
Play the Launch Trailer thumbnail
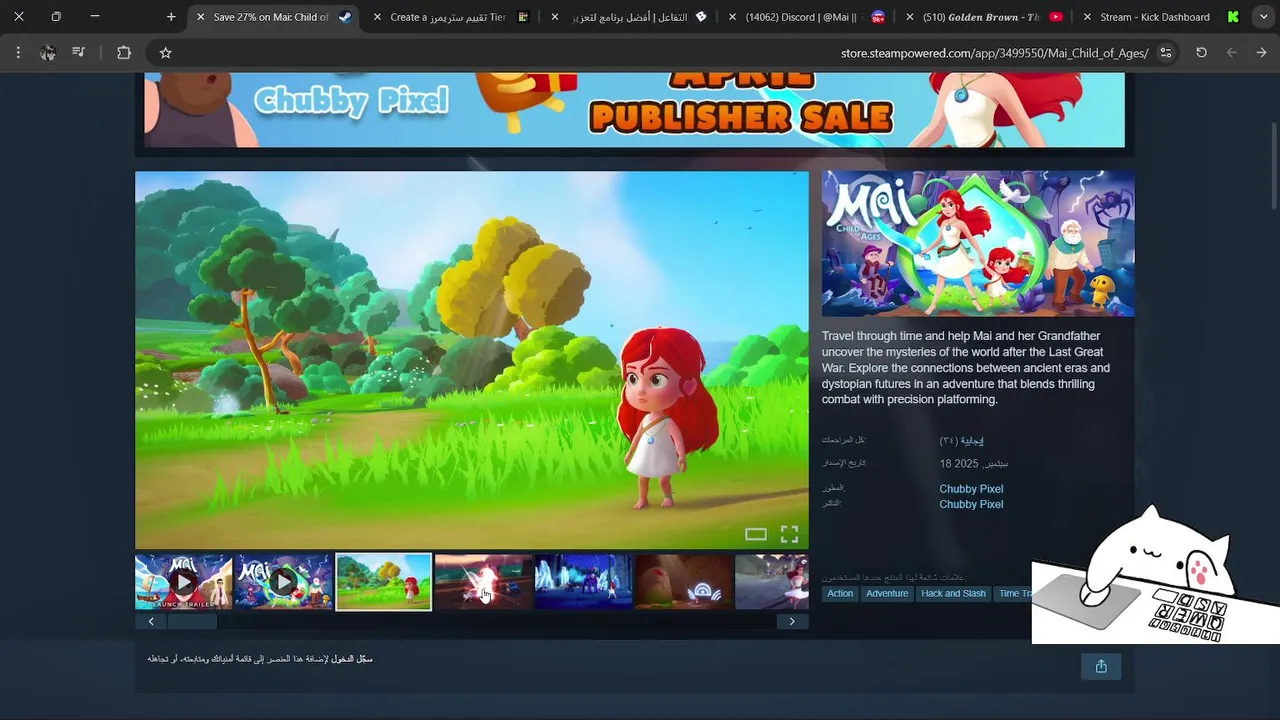click(183, 581)
